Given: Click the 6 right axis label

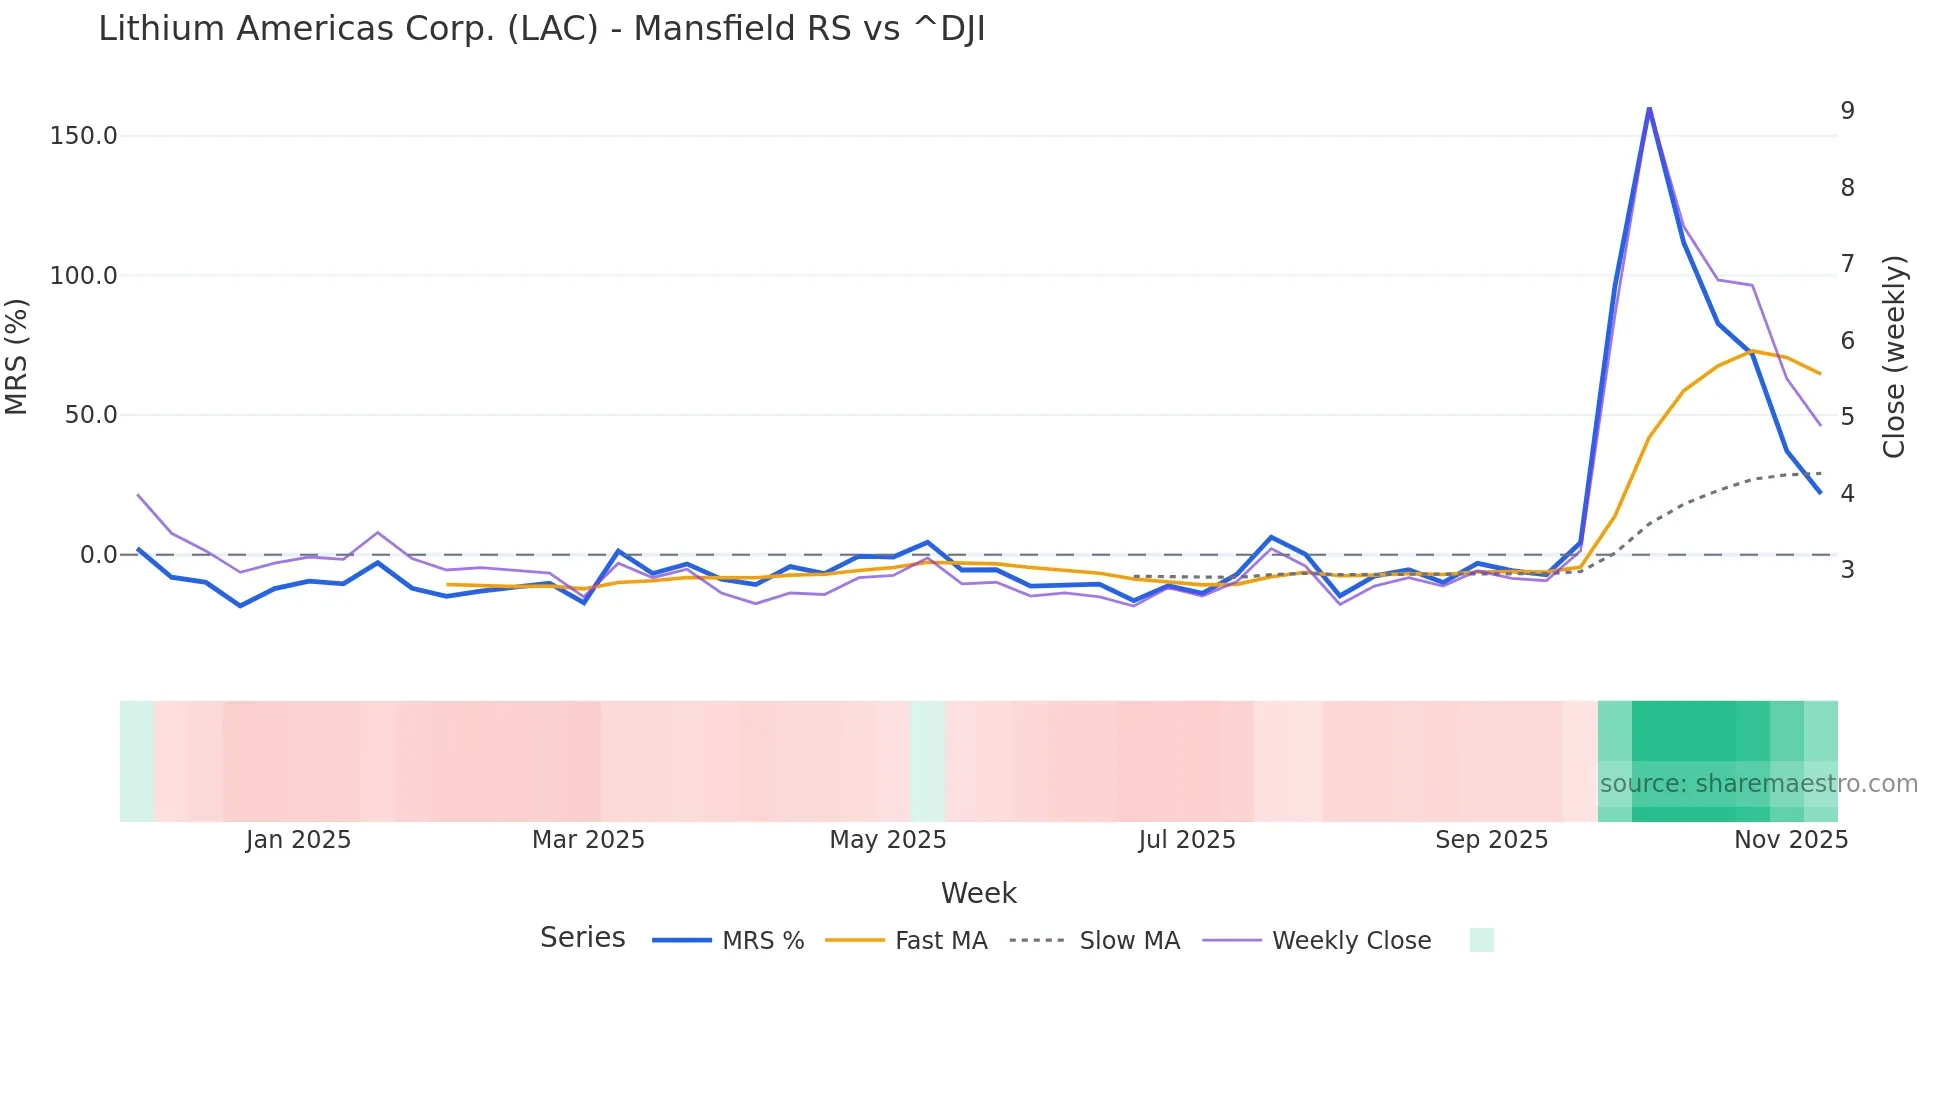Looking at the screenshot, I should pos(1848,341).
